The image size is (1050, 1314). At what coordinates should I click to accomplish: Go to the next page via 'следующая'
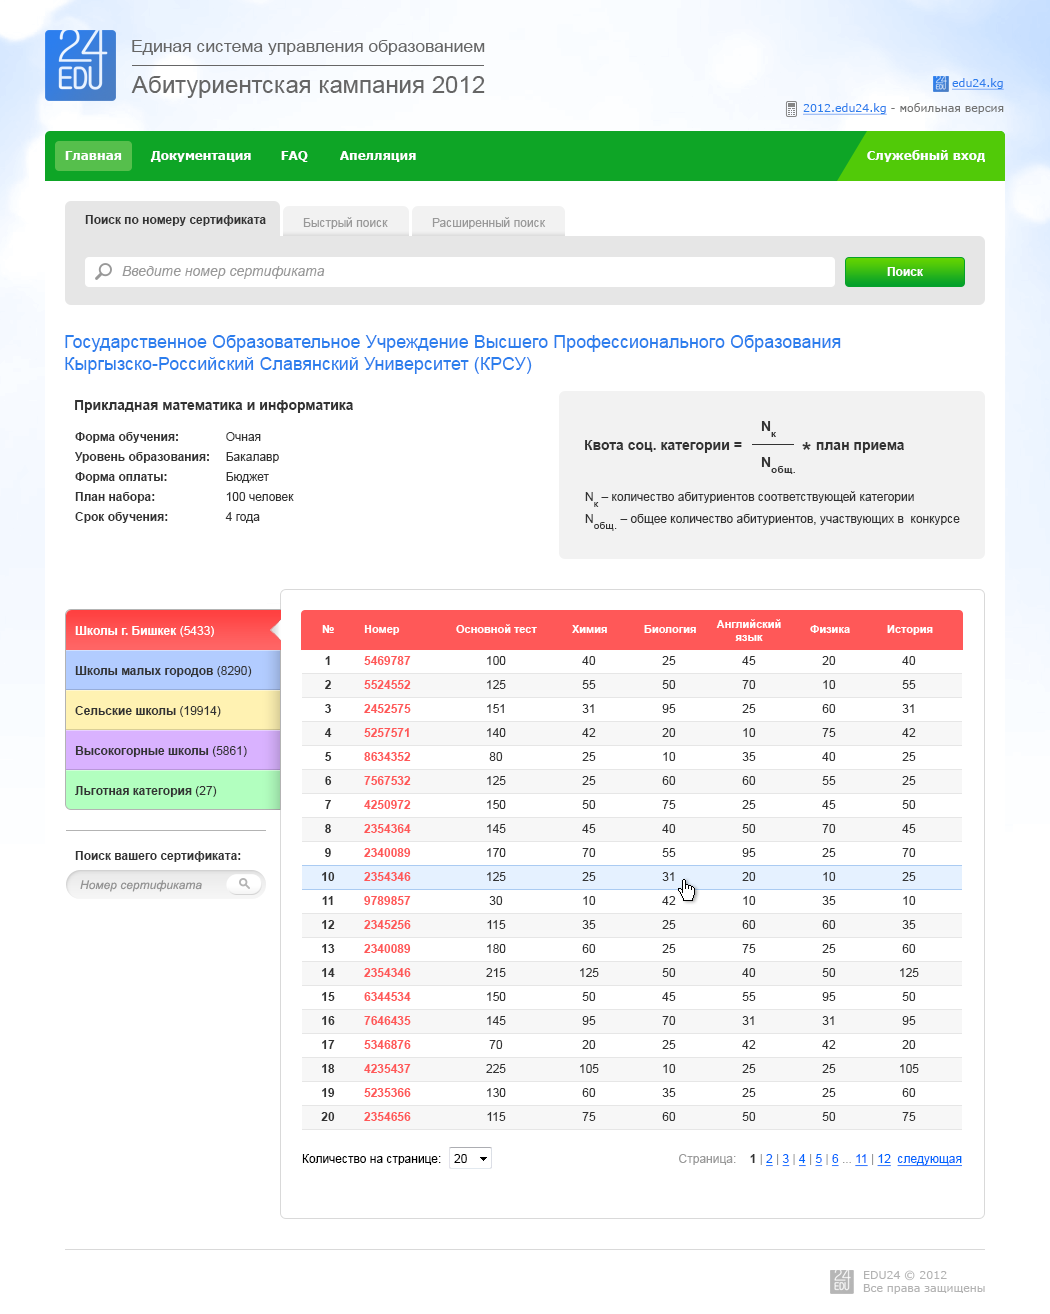pos(929,1158)
